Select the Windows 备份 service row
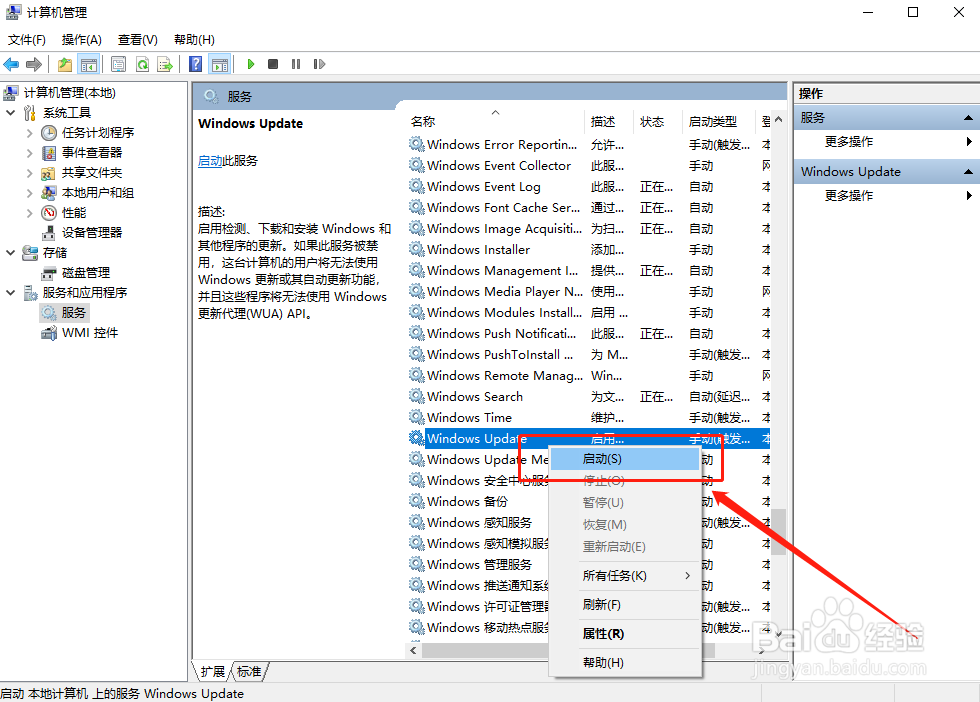The height and width of the screenshot is (702, 980). [x=478, y=501]
